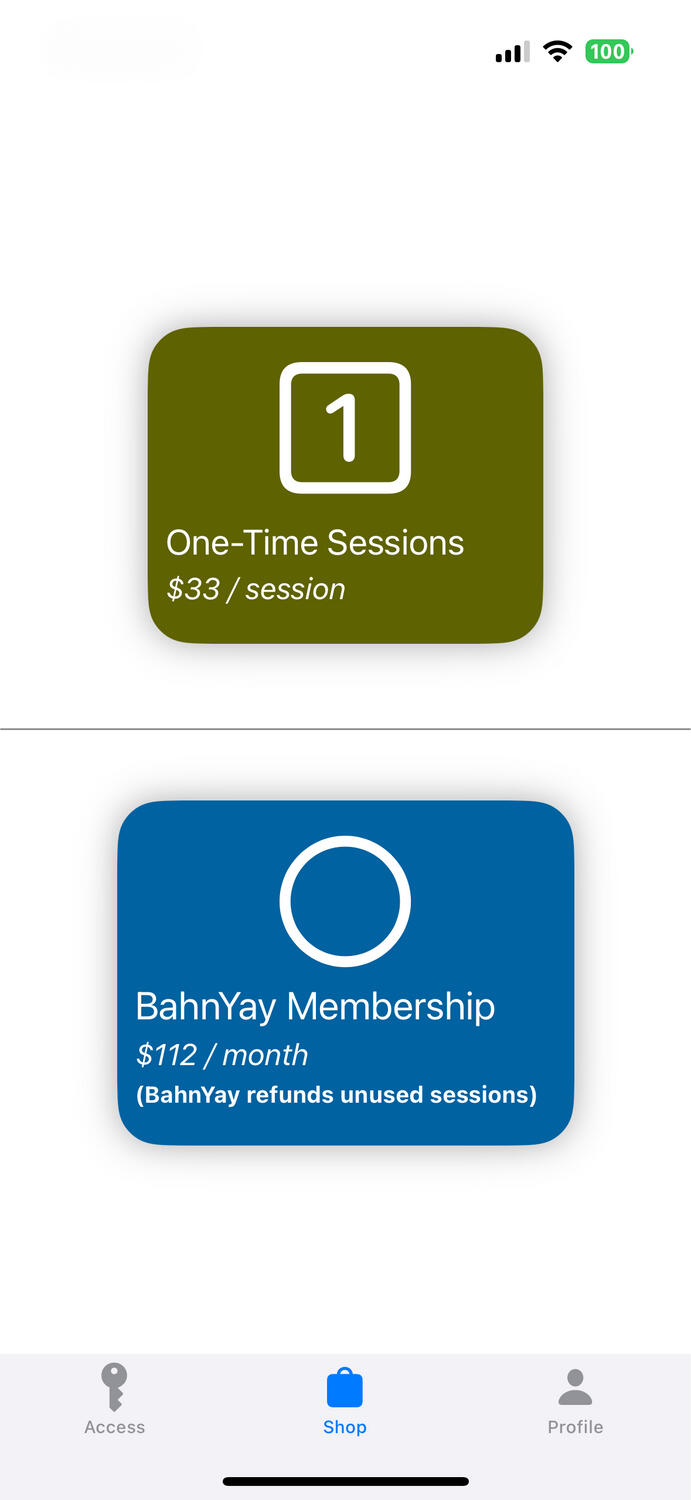Tap the Wi-Fi status icon
This screenshot has width=691, height=1500.
click(x=557, y=52)
